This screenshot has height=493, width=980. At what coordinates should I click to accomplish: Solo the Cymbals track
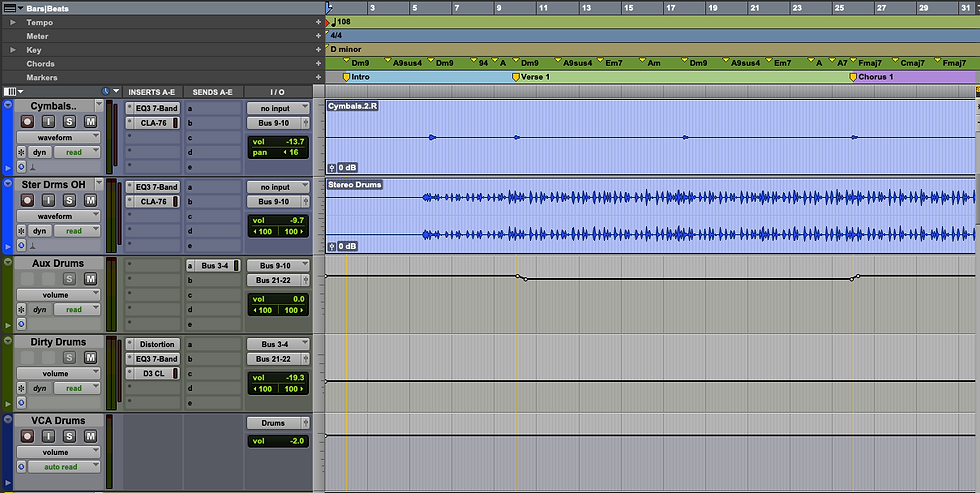point(69,121)
